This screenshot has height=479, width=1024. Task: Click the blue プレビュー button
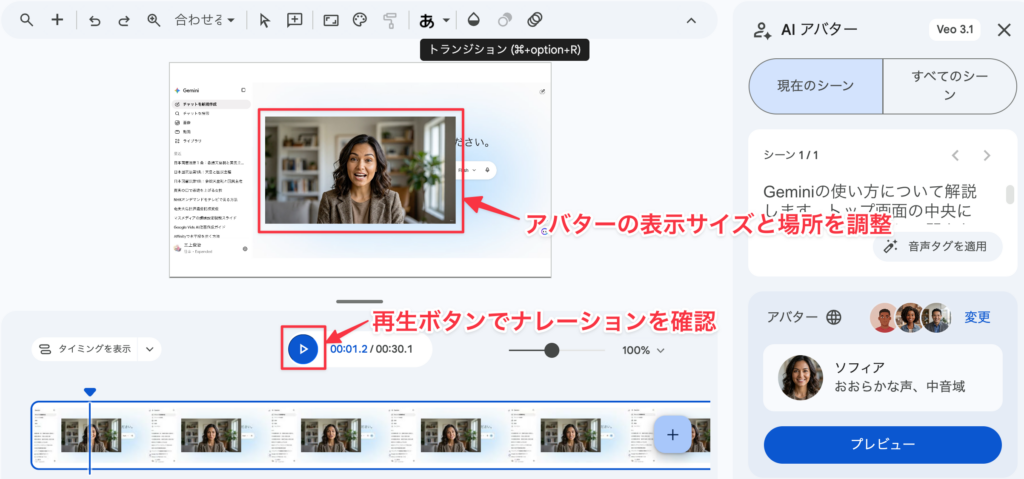click(882, 445)
